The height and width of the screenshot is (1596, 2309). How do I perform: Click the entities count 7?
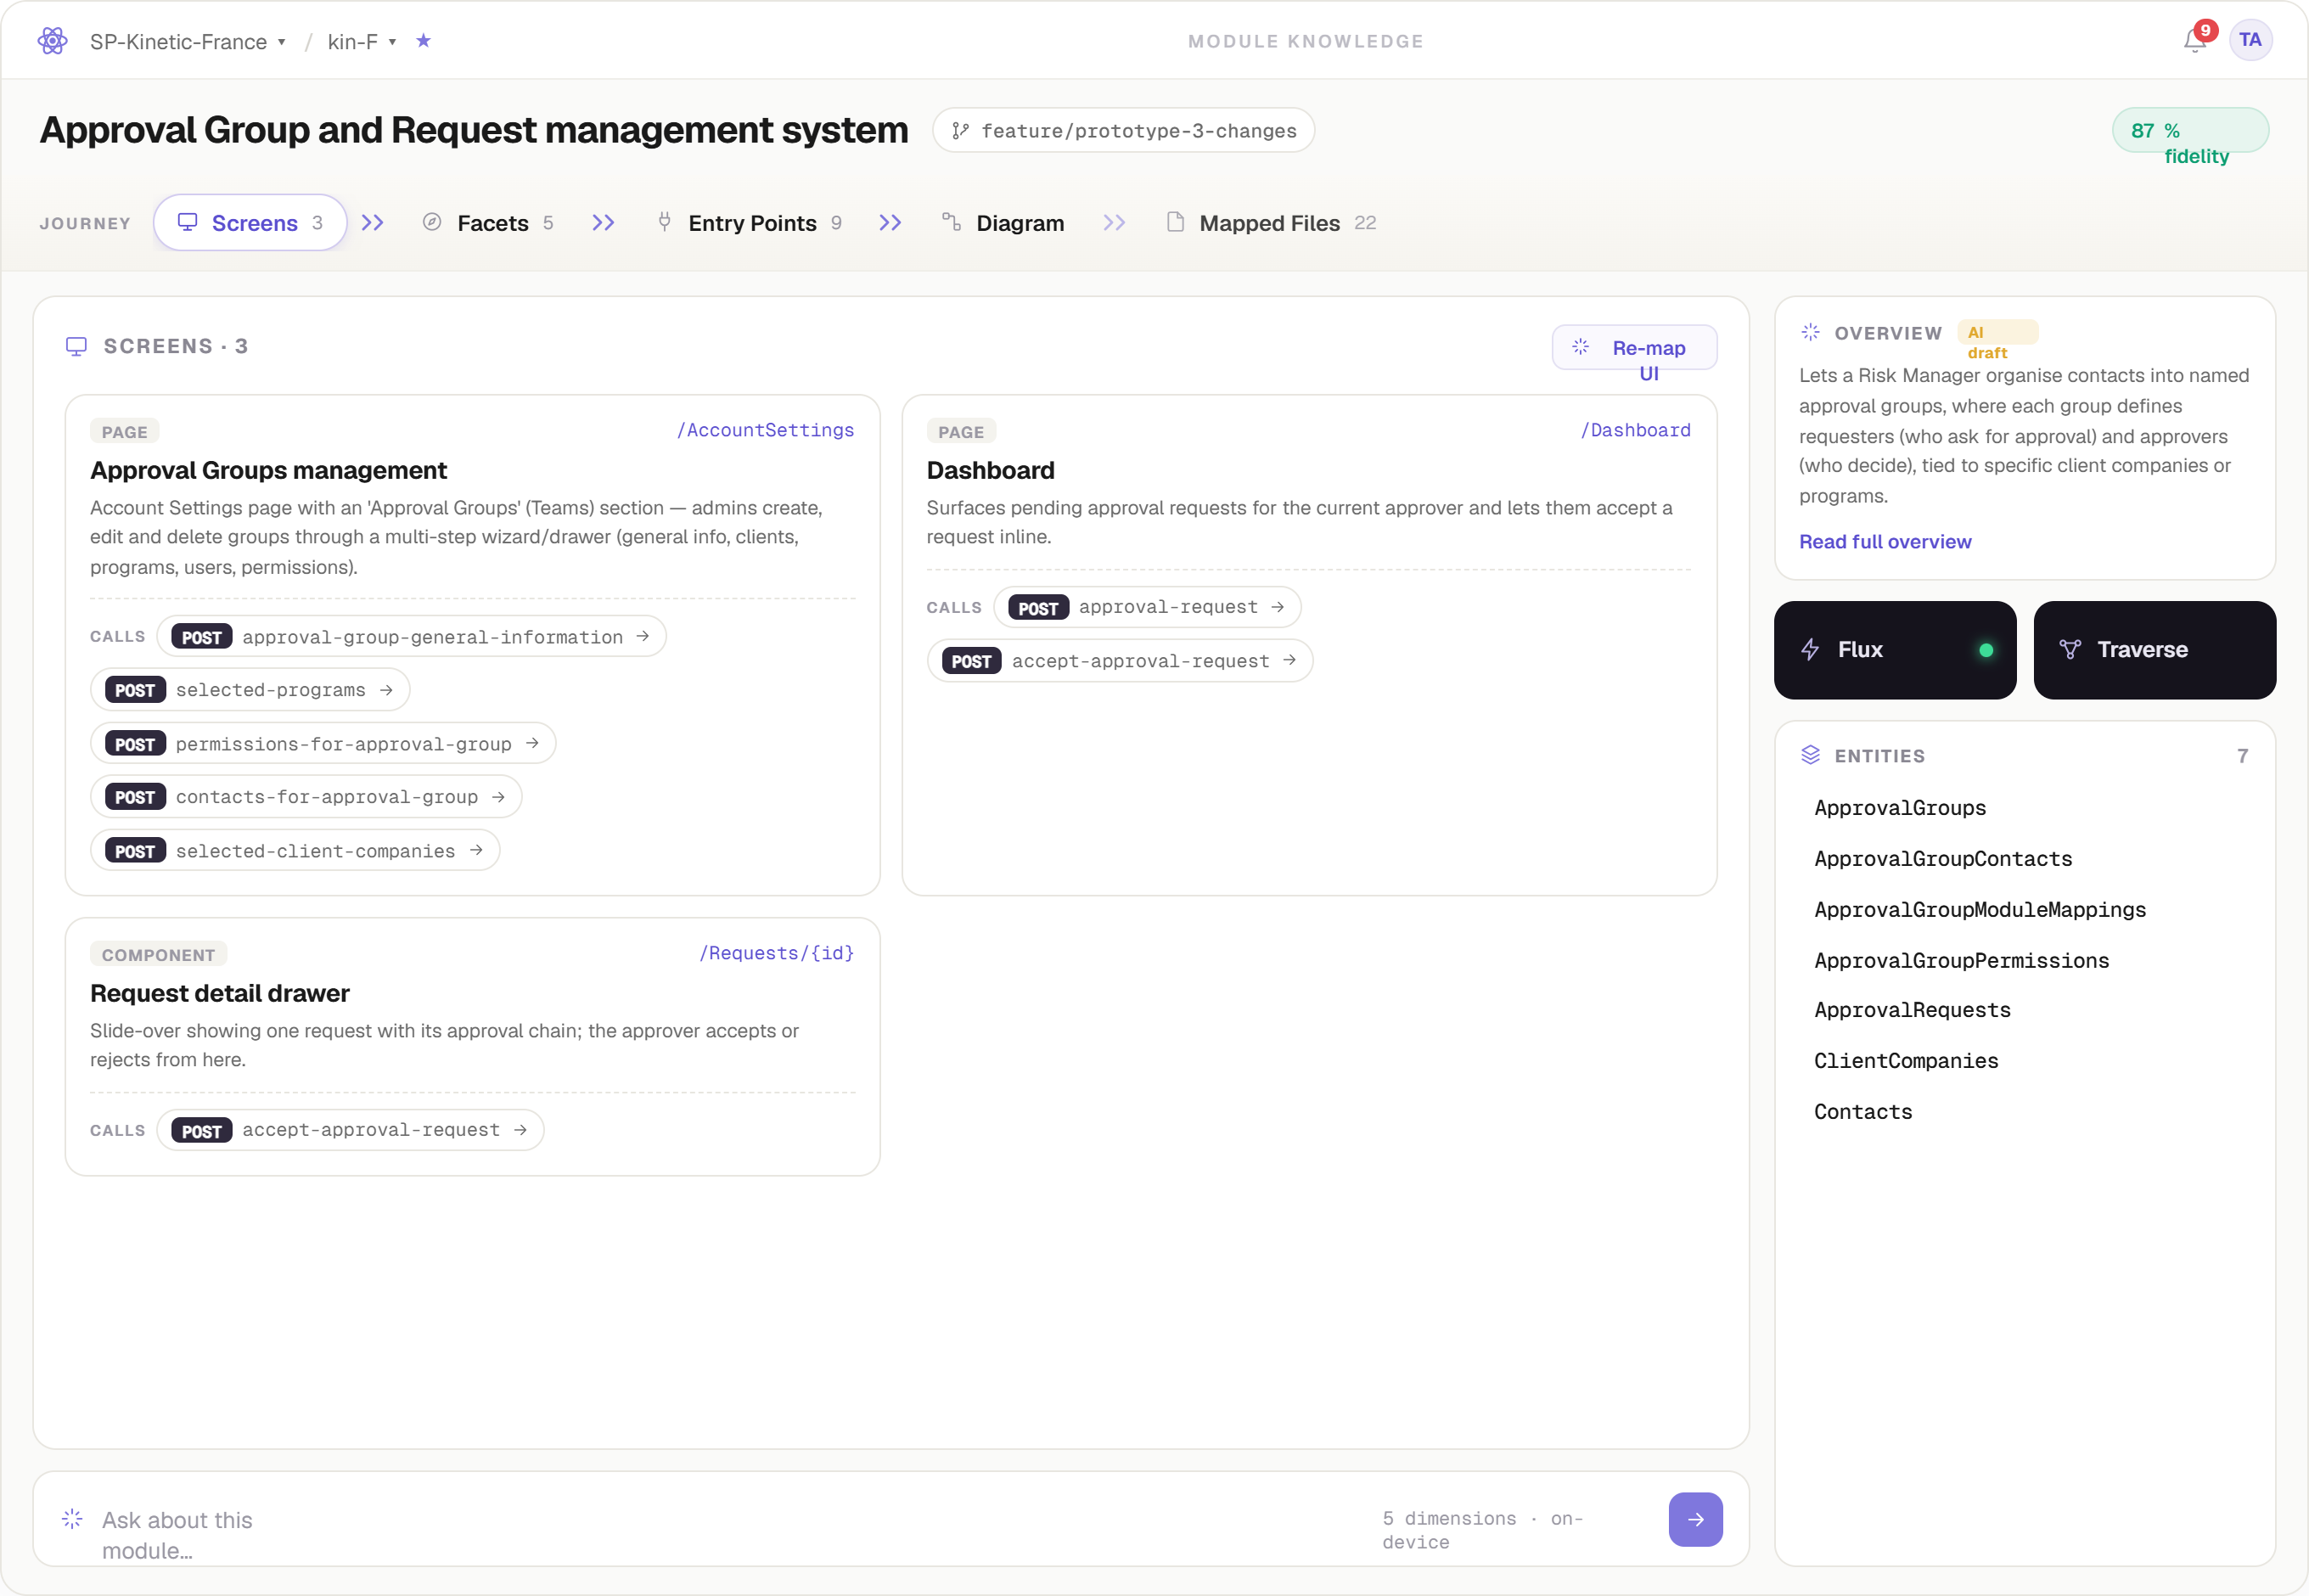tap(2242, 756)
